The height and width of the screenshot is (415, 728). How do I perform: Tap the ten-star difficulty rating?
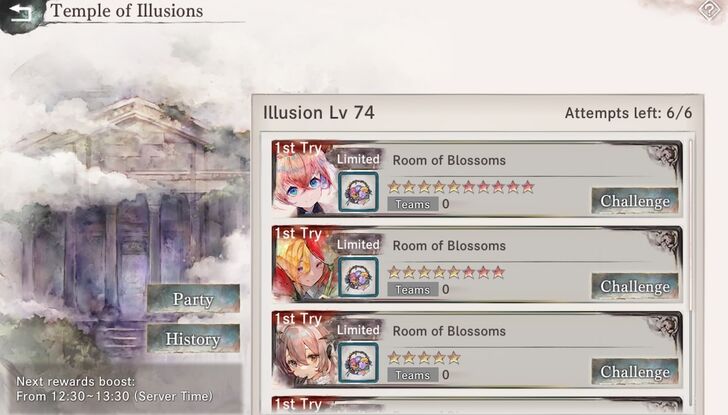[461, 187]
